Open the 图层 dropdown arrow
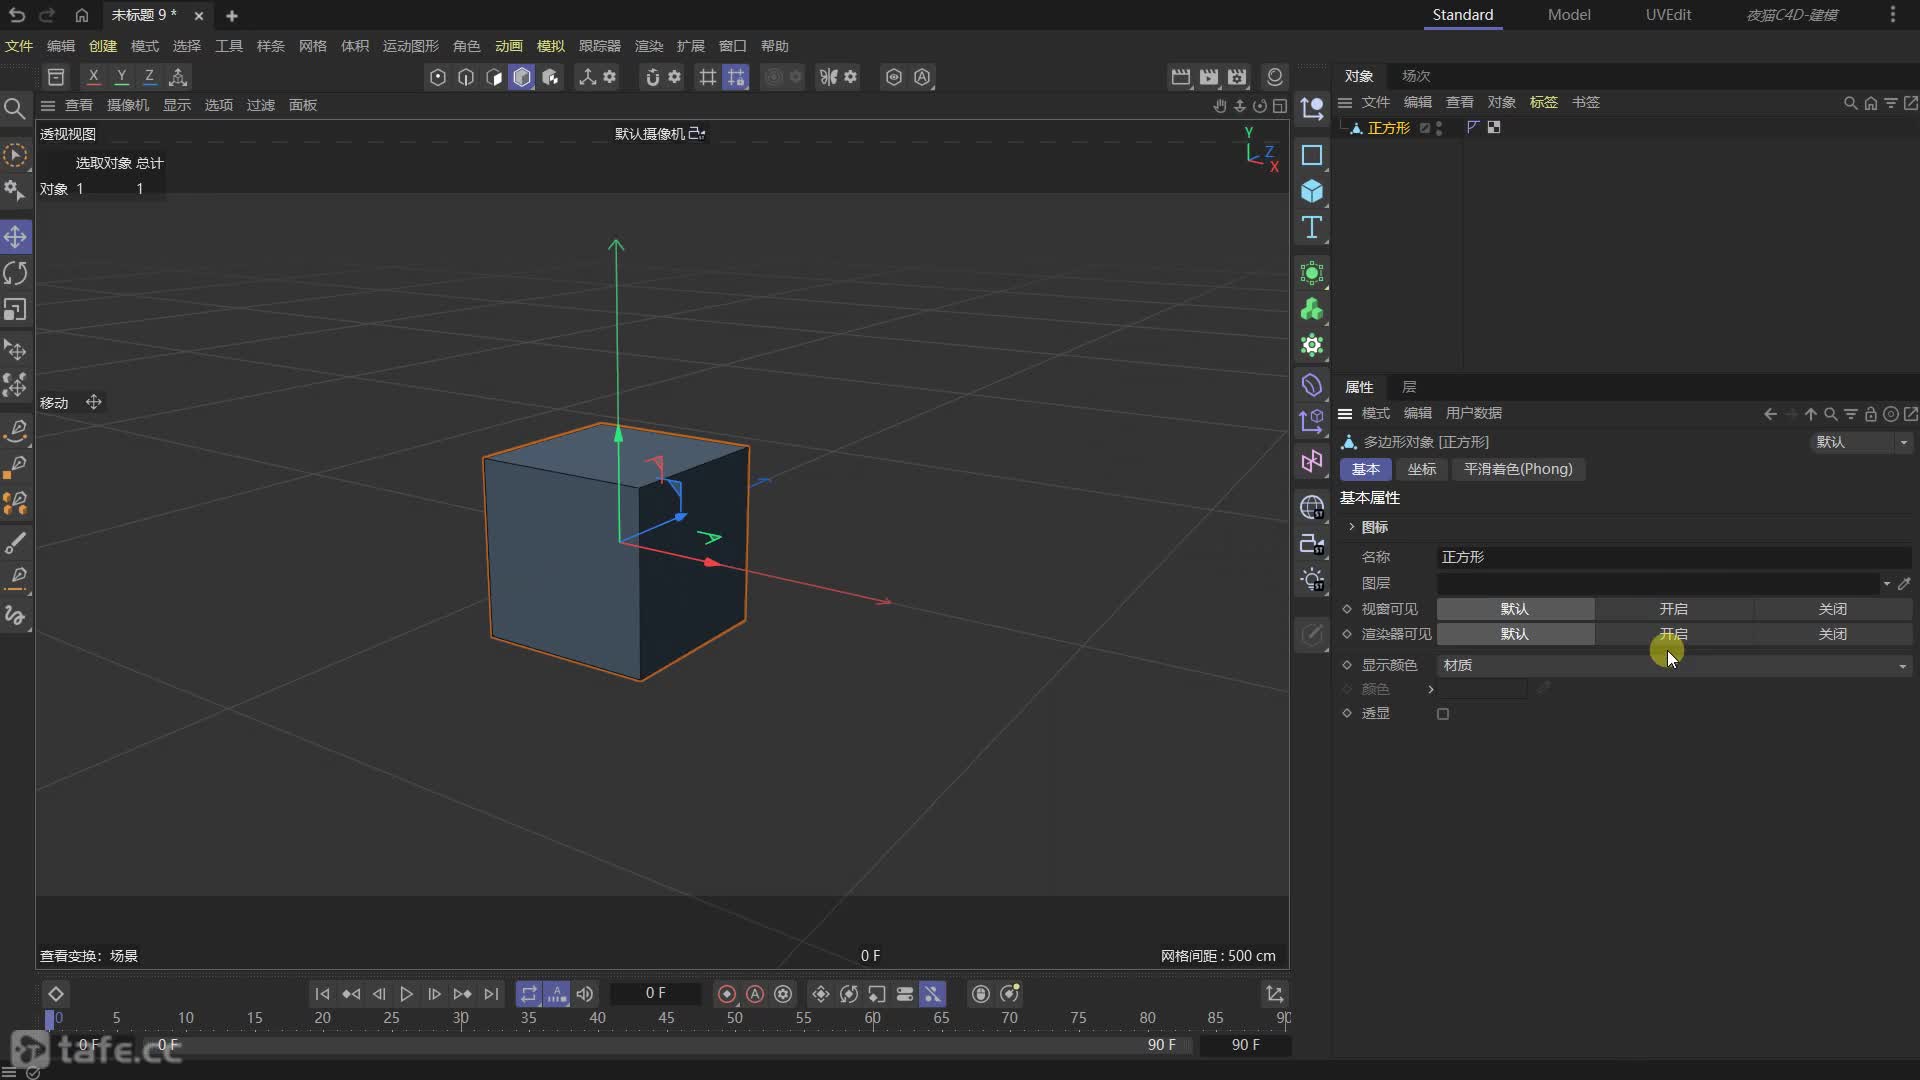1920x1080 pixels. tap(1887, 583)
